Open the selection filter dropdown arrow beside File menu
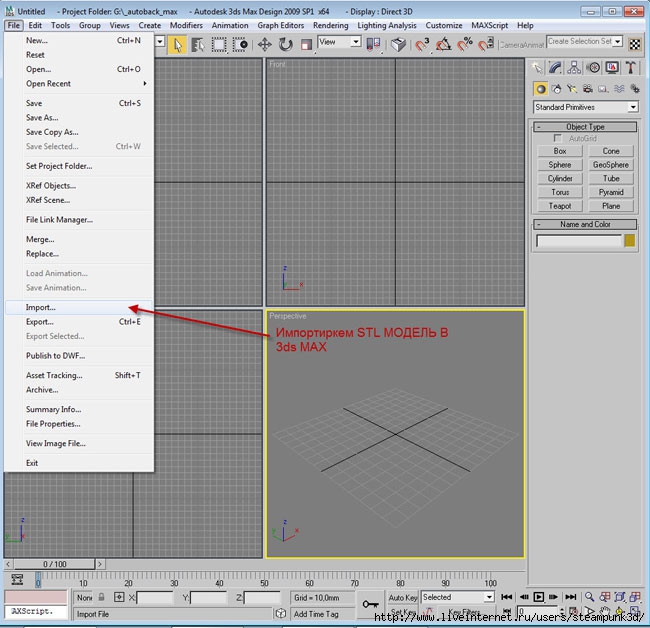The height and width of the screenshot is (628, 650). (x=160, y=42)
